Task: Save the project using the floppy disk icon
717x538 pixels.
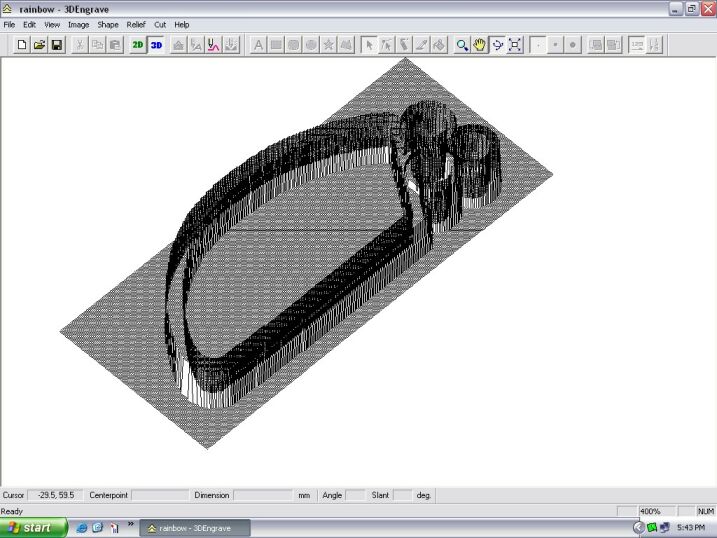Action: 56,45
